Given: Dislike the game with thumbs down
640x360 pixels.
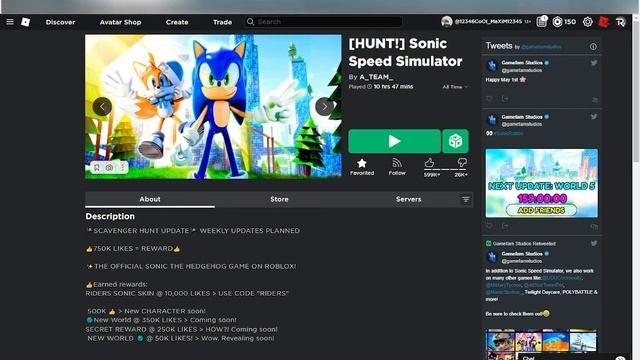Looking at the screenshot, I should click(462, 163).
